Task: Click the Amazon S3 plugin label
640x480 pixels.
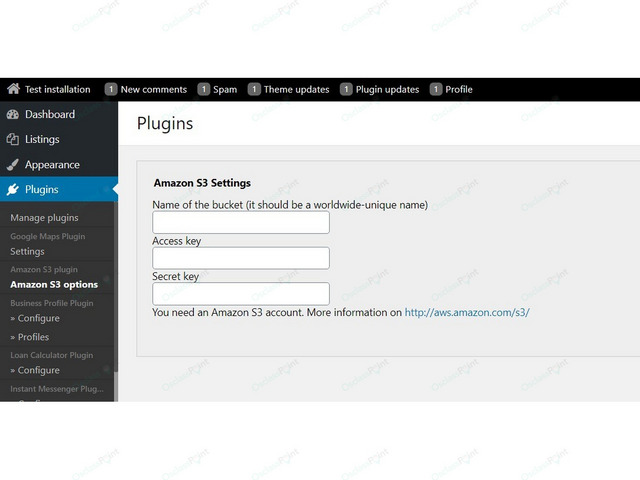Action: [44, 269]
